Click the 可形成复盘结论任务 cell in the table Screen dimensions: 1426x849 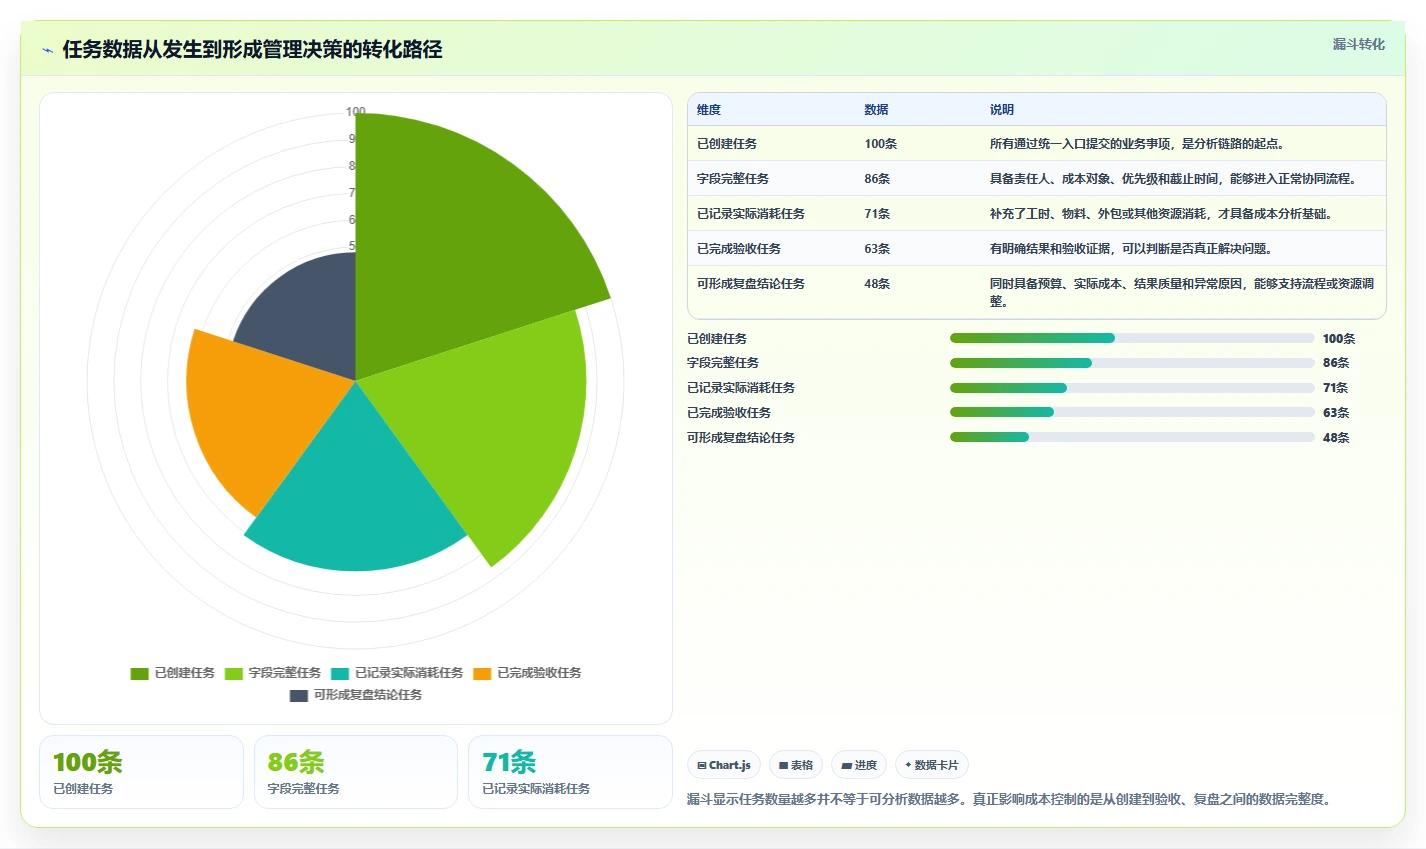click(x=751, y=284)
